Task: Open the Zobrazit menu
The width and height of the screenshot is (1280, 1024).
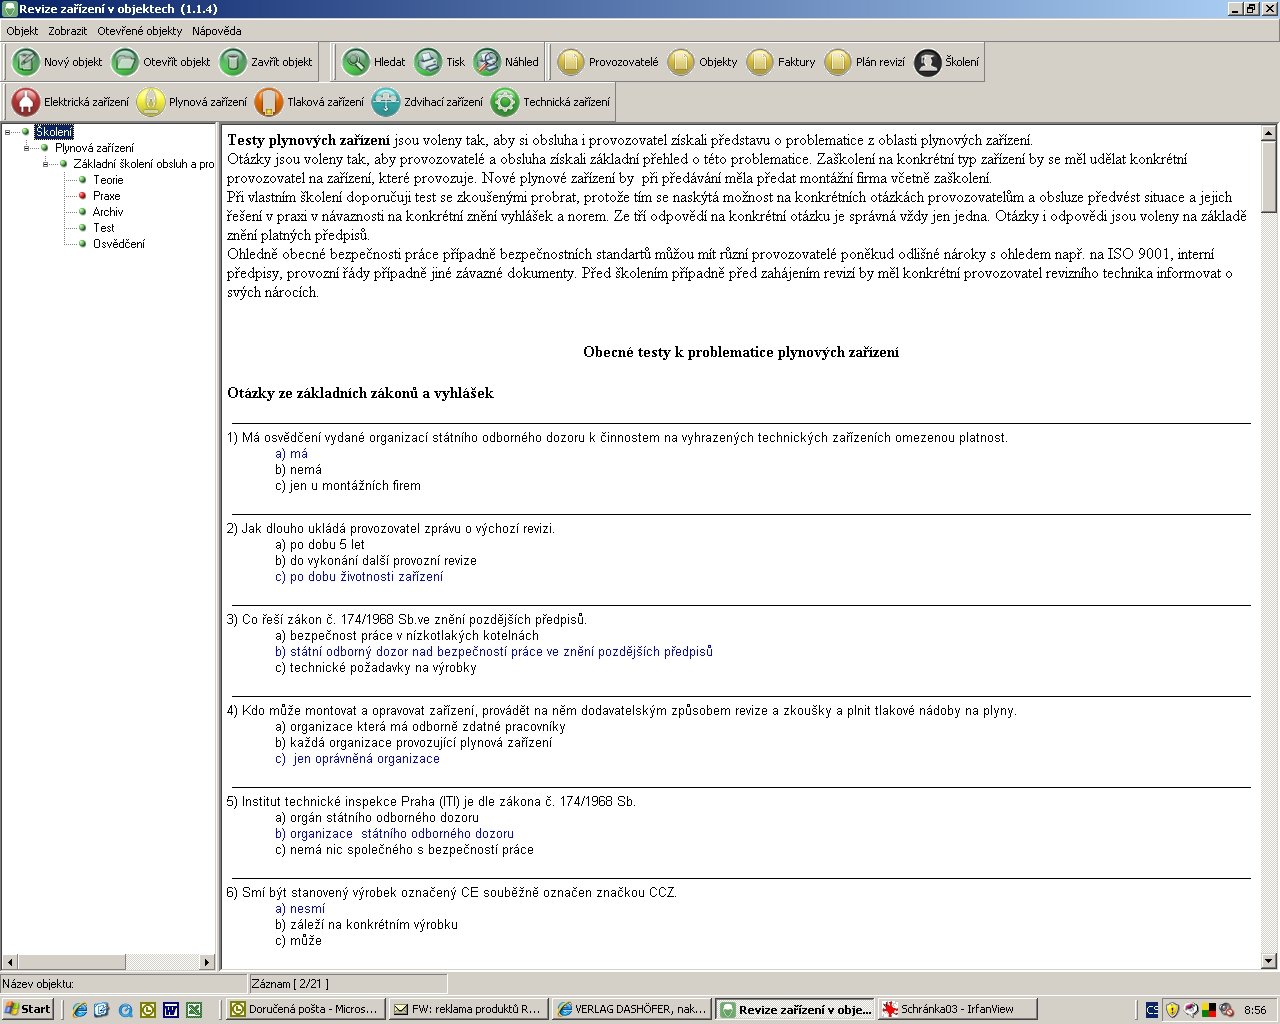Action: [67, 31]
